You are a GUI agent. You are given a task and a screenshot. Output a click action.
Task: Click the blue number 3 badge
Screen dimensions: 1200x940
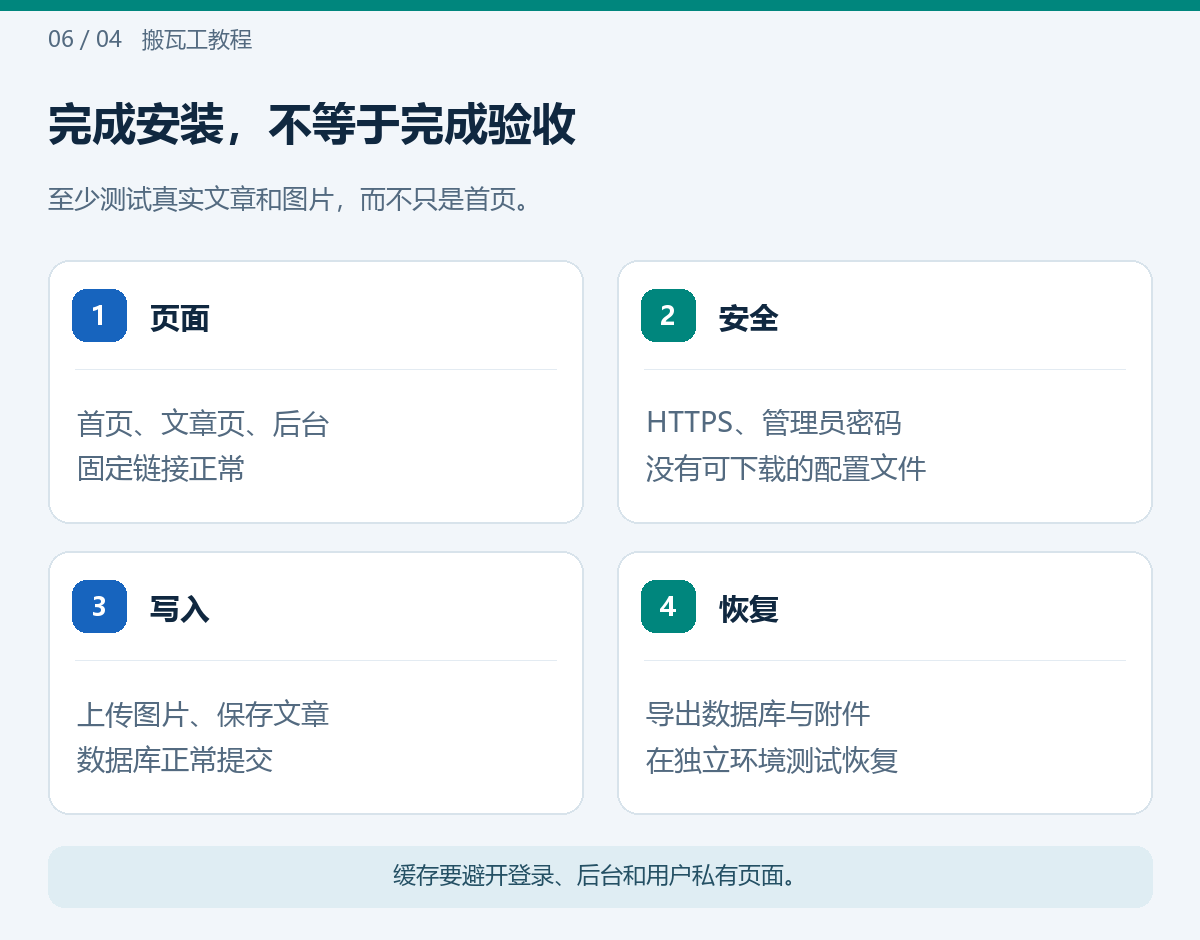coord(99,607)
